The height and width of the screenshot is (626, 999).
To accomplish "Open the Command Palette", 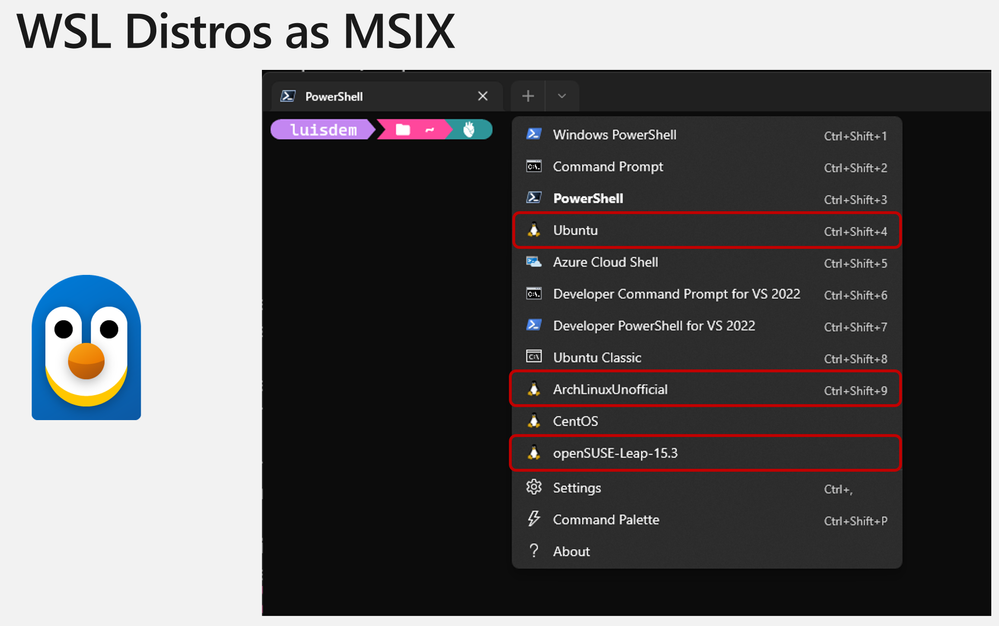I will point(707,520).
